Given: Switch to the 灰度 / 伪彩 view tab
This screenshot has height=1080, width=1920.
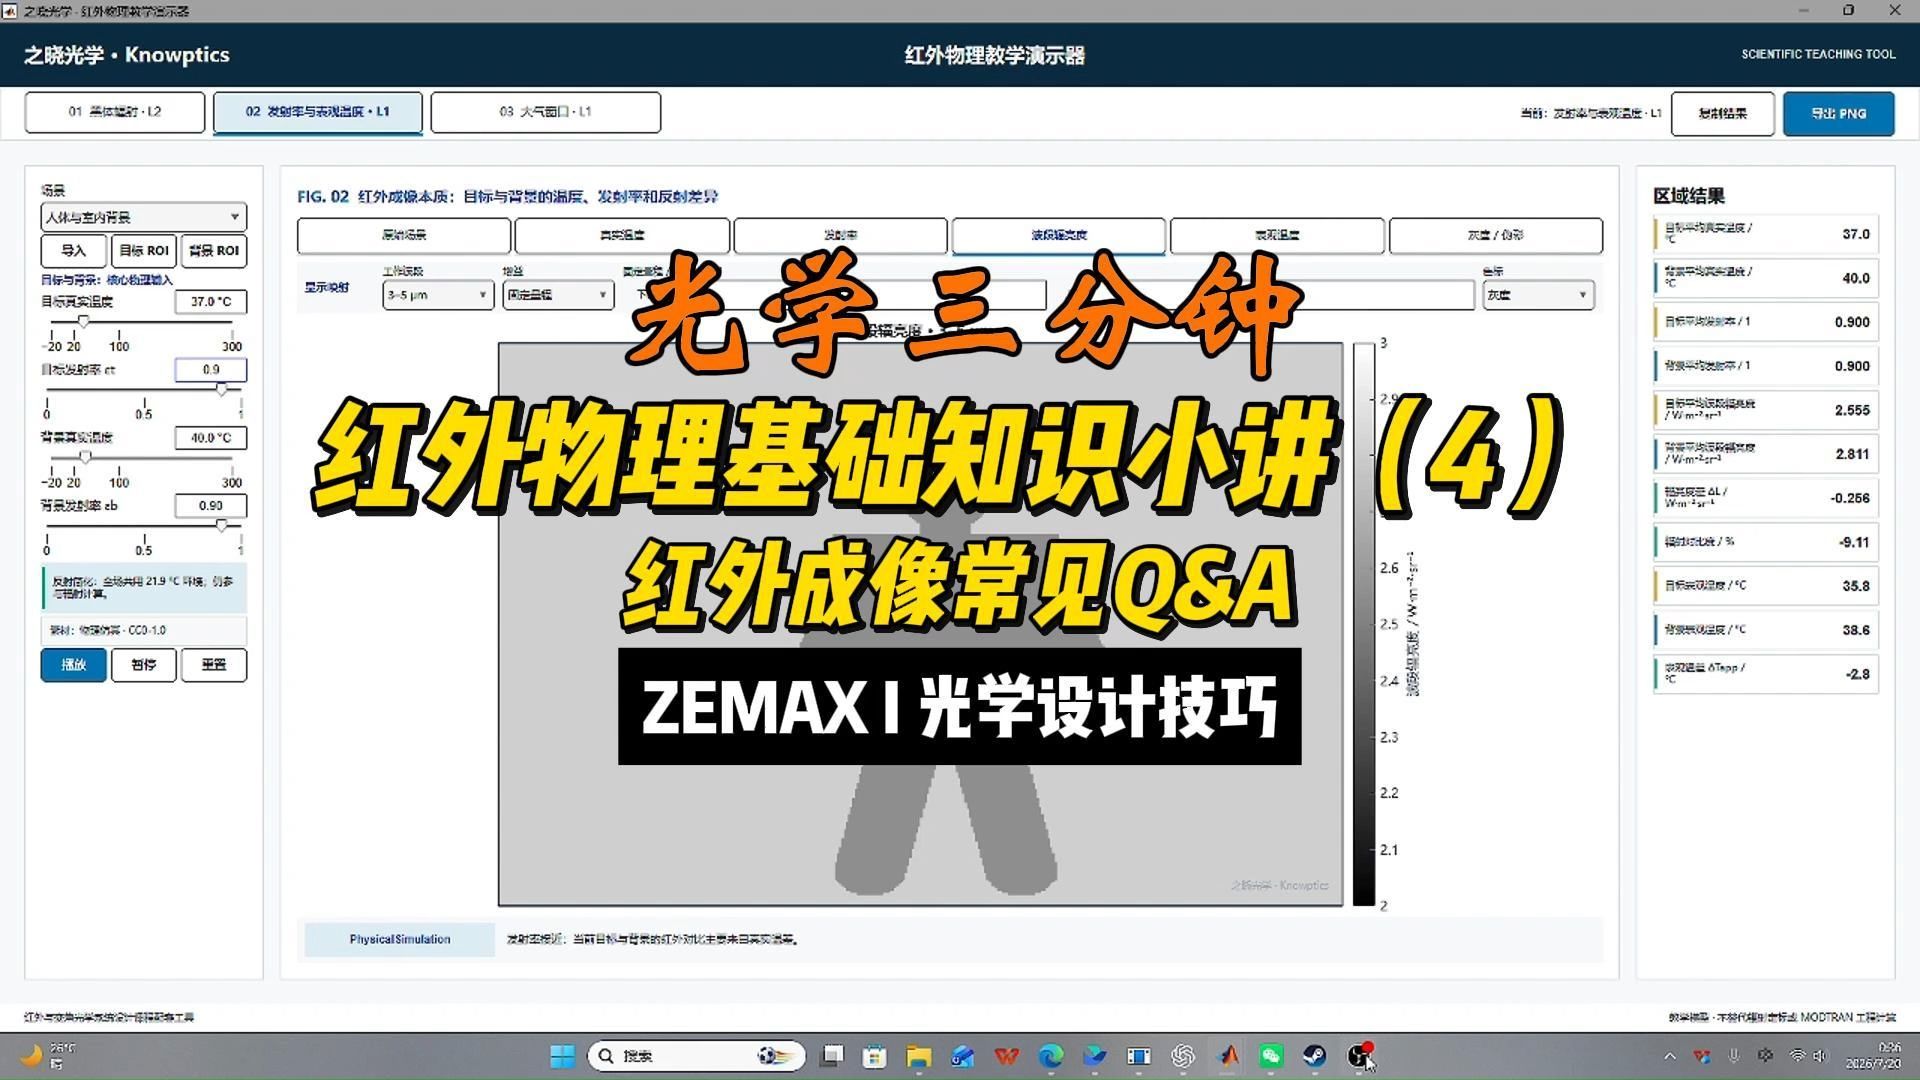Looking at the screenshot, I should click(x=1496, y=236).
